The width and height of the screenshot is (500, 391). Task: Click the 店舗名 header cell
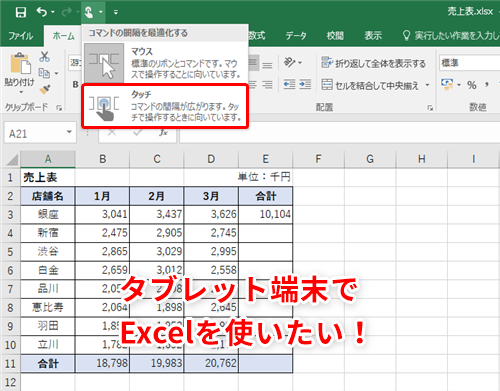pos(48,196)
